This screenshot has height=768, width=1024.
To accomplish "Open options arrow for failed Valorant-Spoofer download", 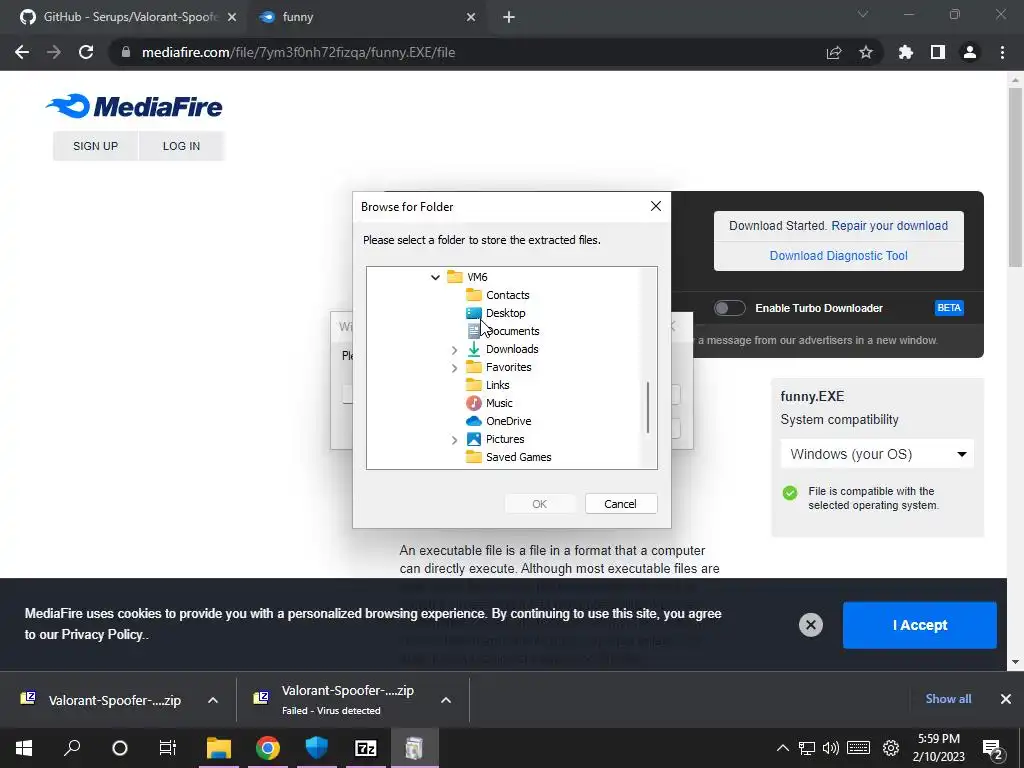I will [446, 700].
